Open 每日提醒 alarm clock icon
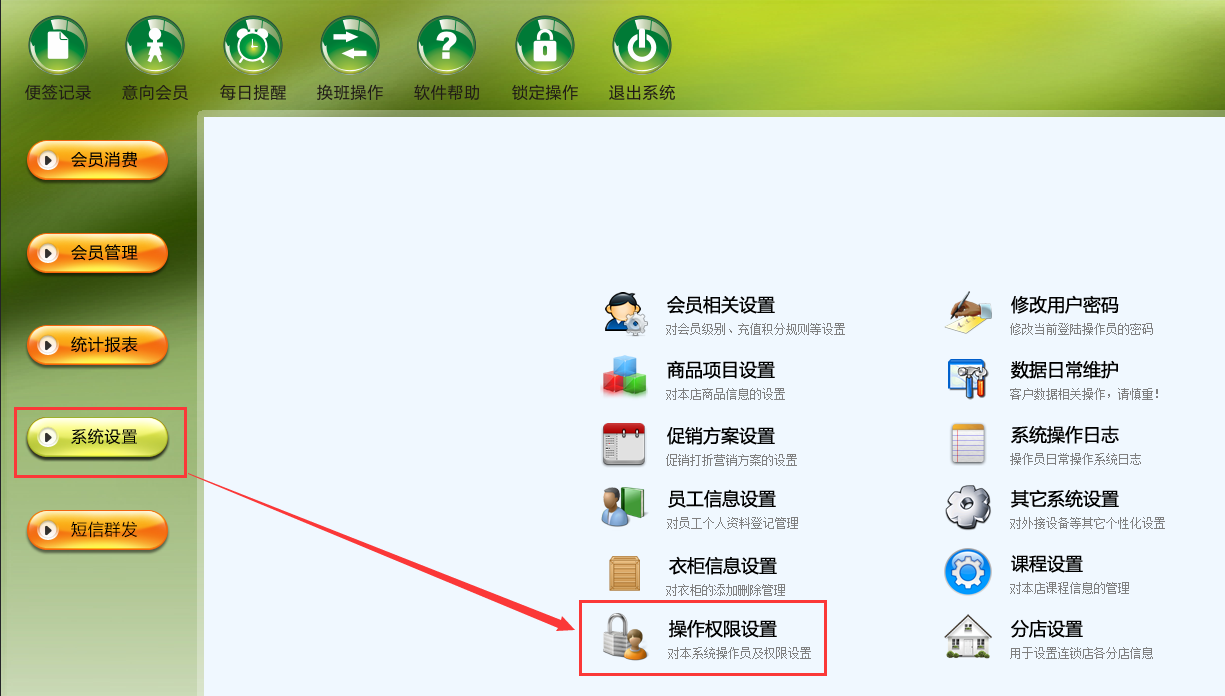Screen dimensions: 1225x696 point(252,45)
